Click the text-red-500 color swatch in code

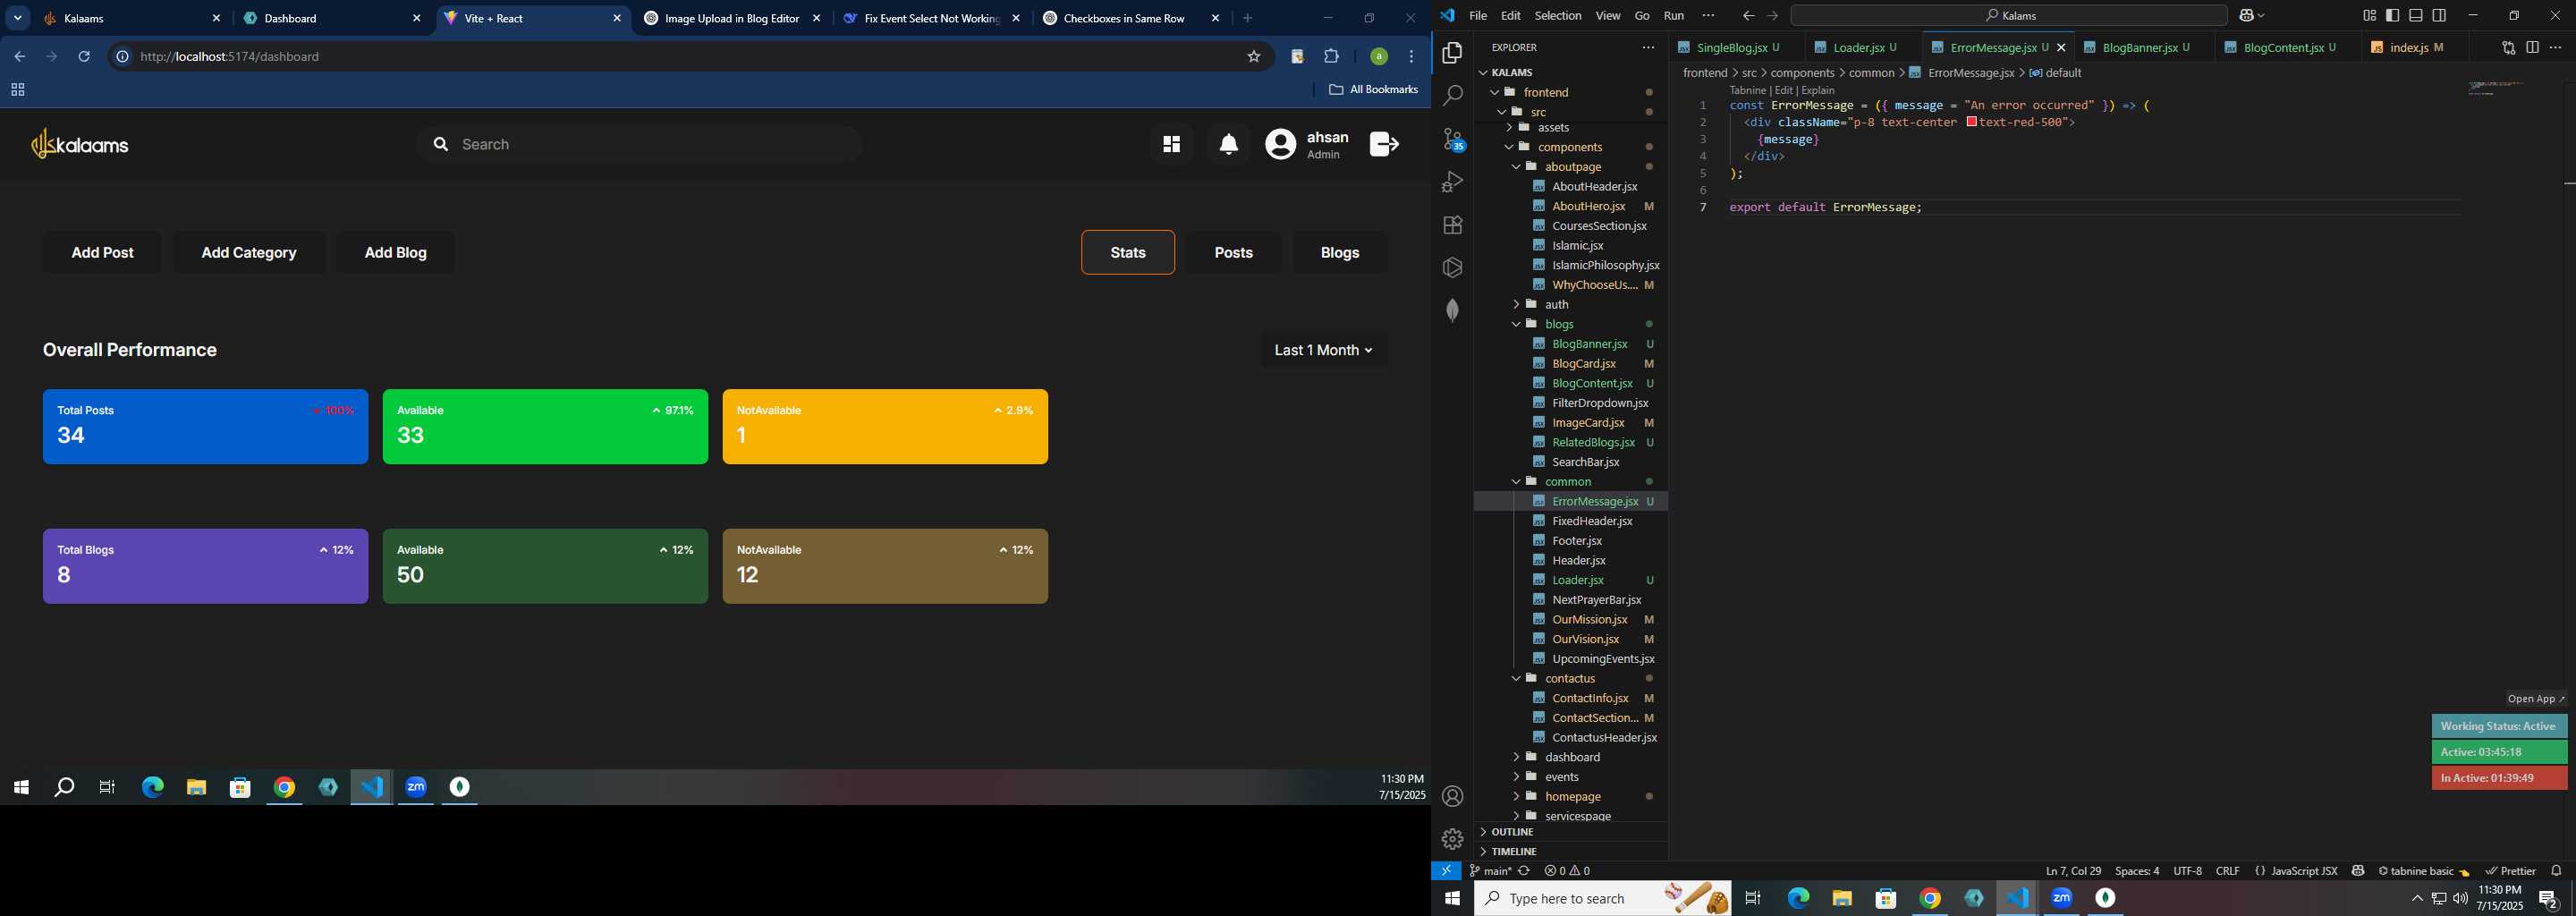1971,122
